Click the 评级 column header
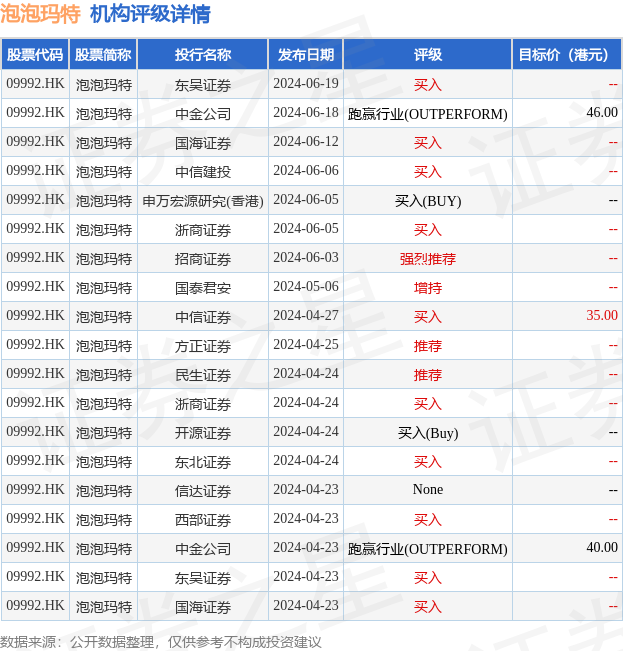This screenshot has width=623, height=651. coord(428,55)
